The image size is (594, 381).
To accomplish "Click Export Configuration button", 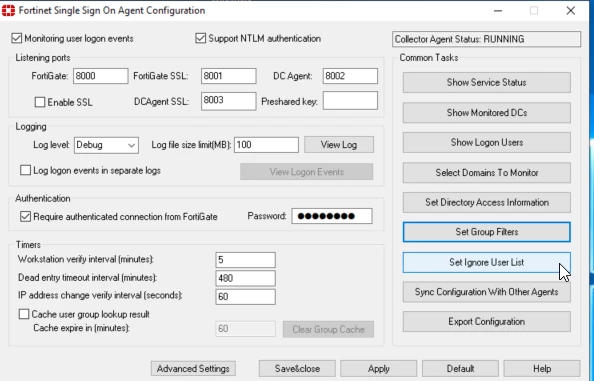I will [486, 322].
